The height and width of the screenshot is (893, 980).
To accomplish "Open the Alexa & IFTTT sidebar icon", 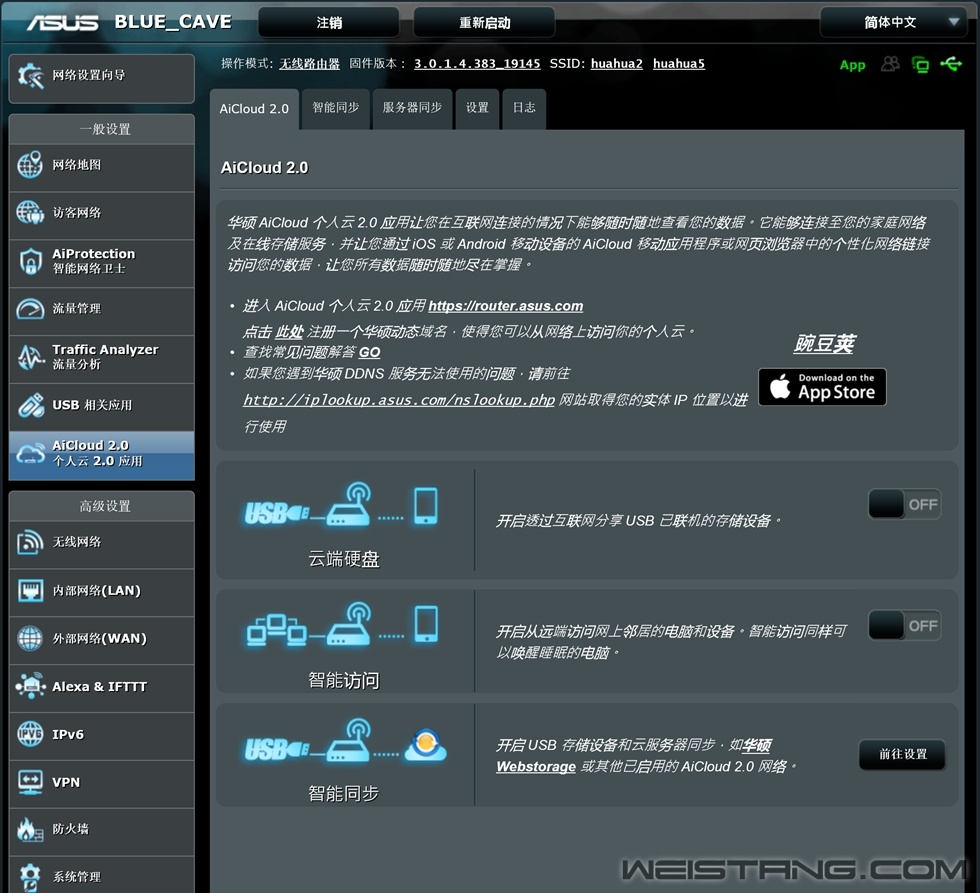I will click(x=30, y=687).
